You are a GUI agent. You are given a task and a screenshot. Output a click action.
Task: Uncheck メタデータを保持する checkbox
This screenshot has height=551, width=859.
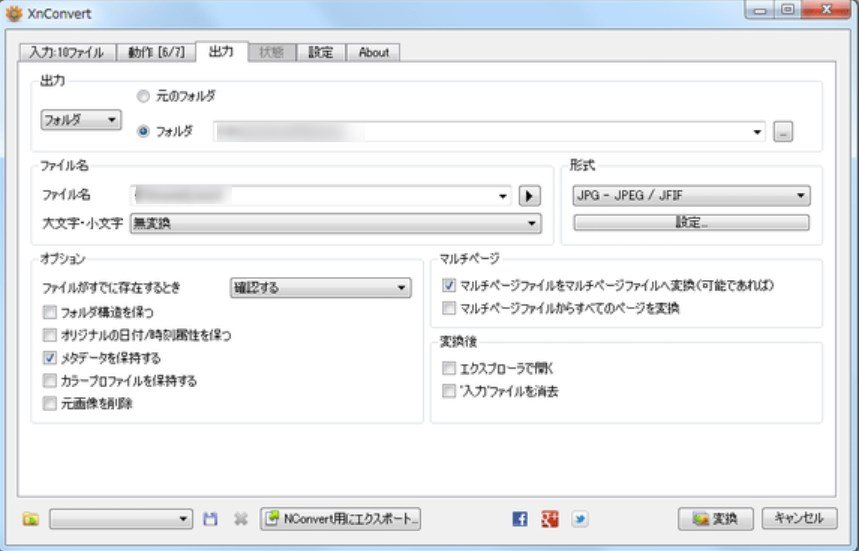(x=50, y=358)
